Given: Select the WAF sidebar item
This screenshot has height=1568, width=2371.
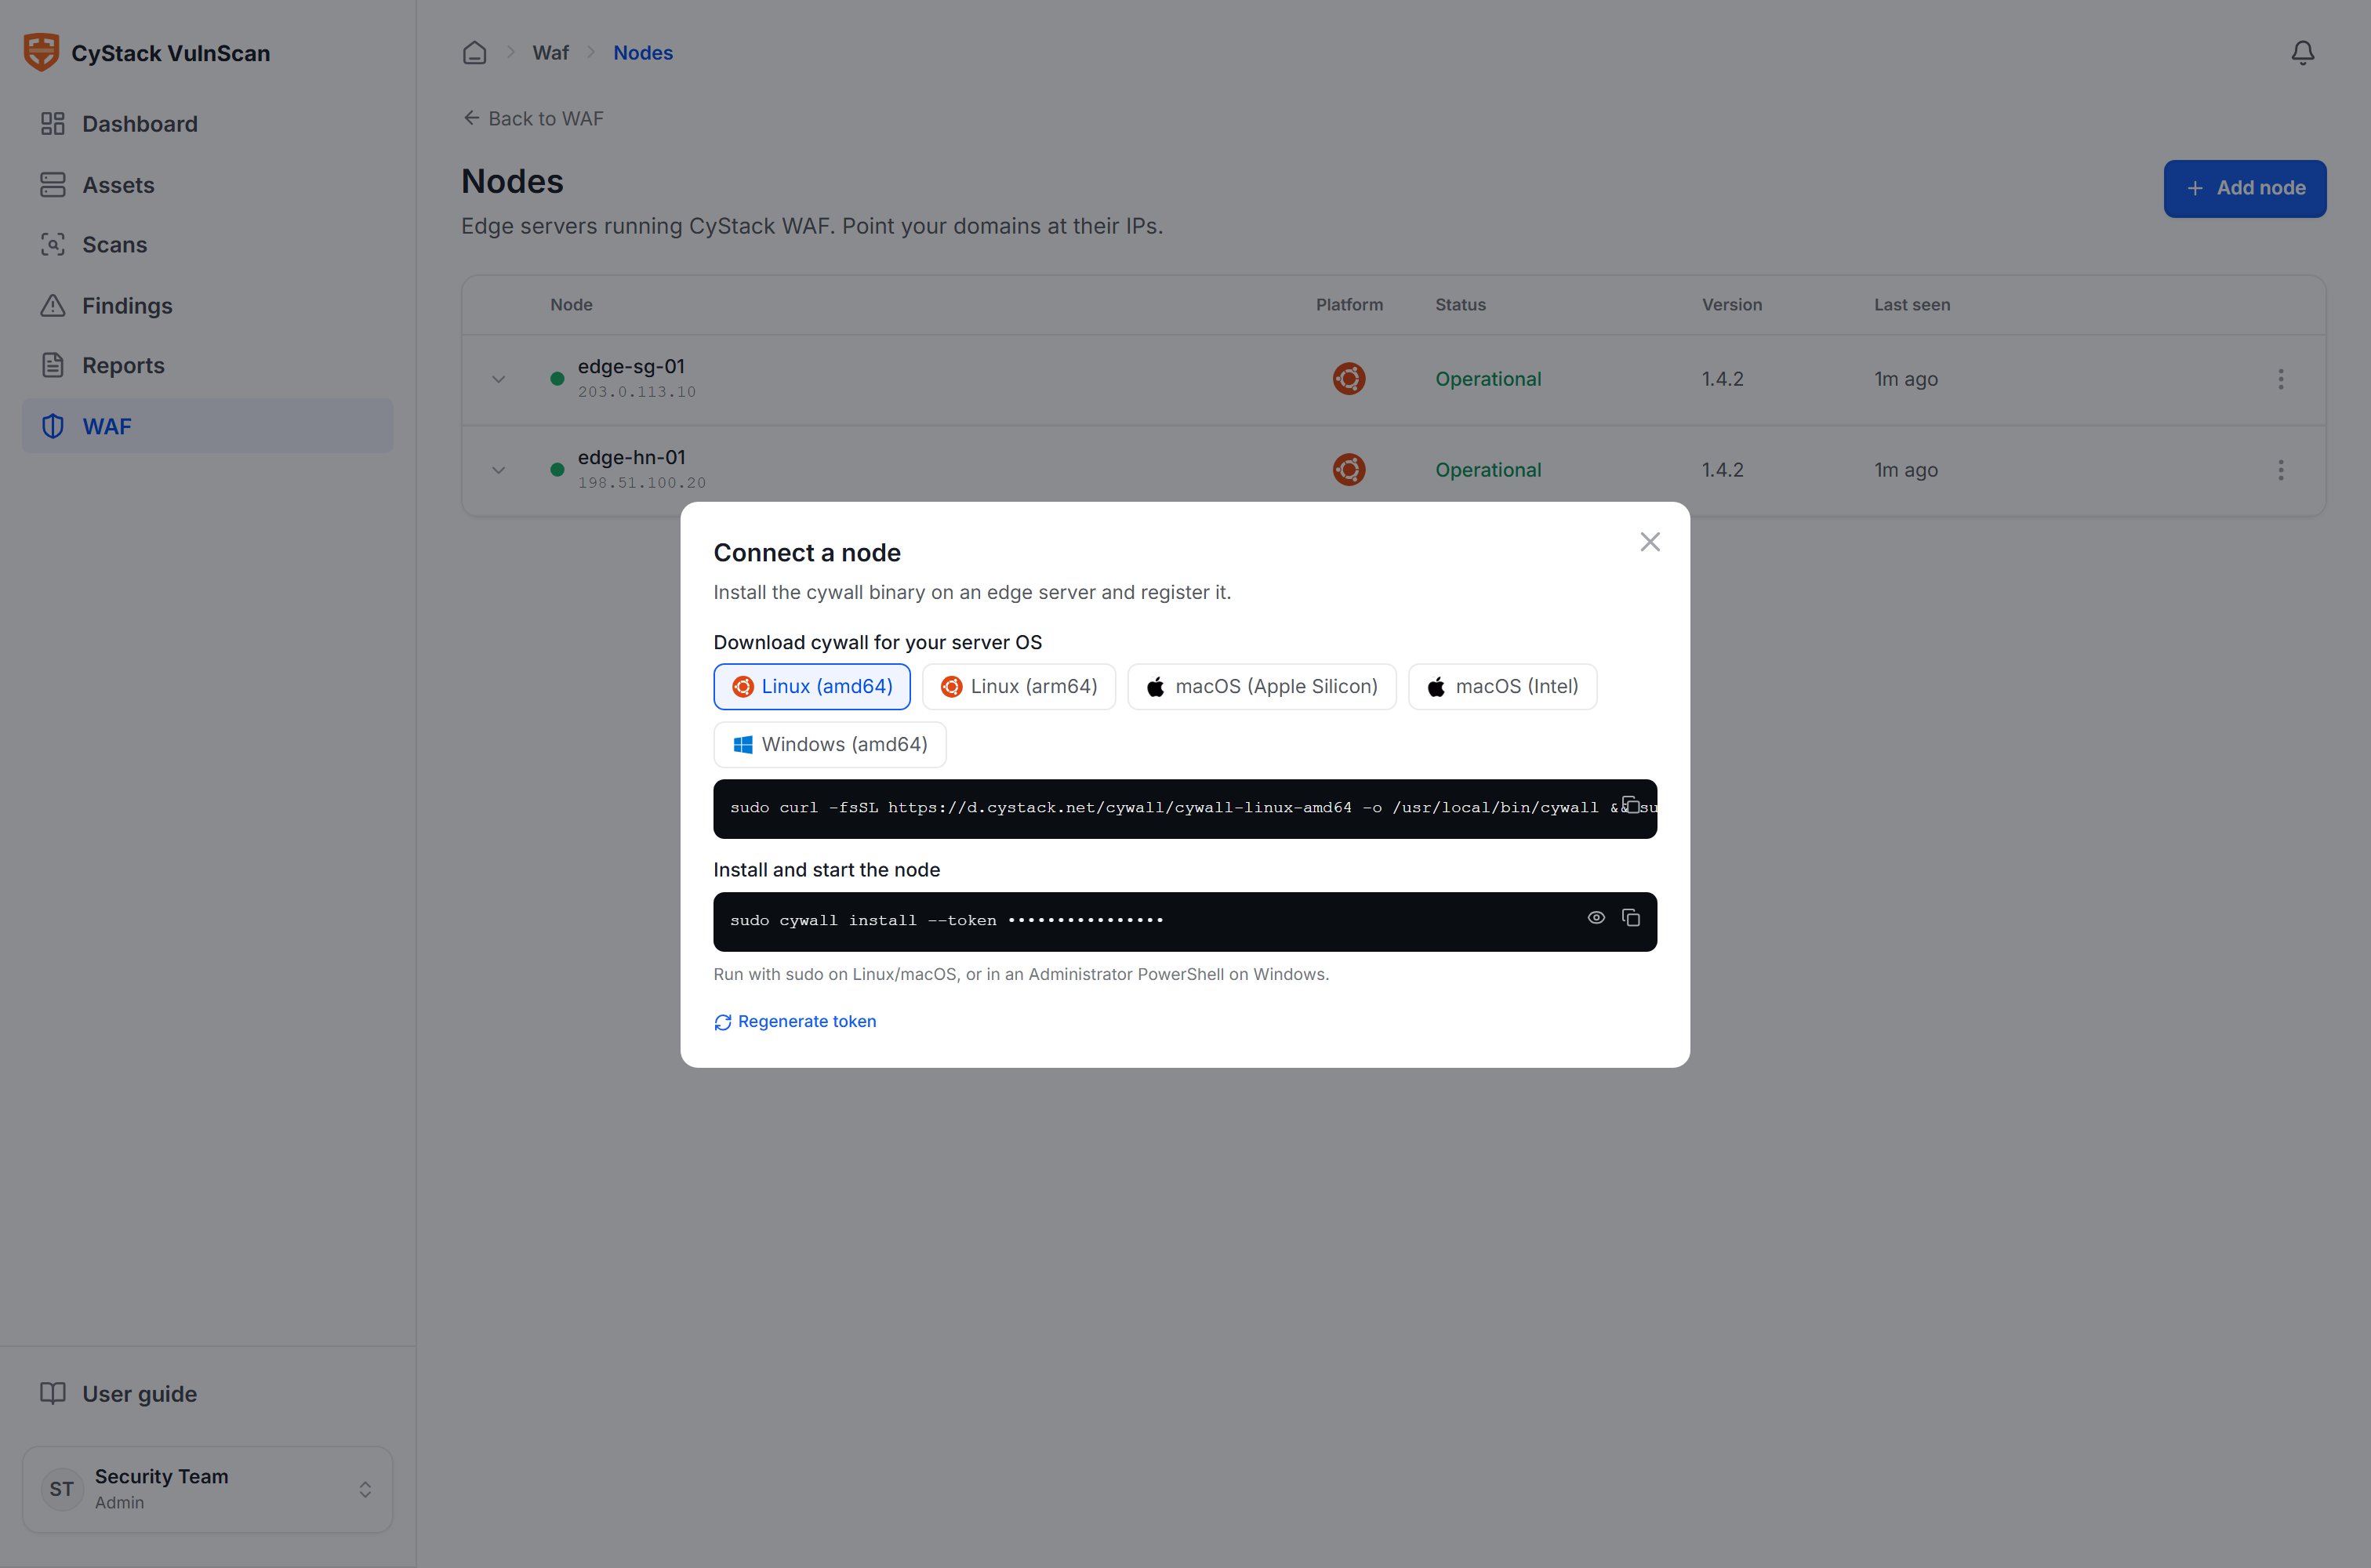Looking at the screenshot, I should coord(207,426).
